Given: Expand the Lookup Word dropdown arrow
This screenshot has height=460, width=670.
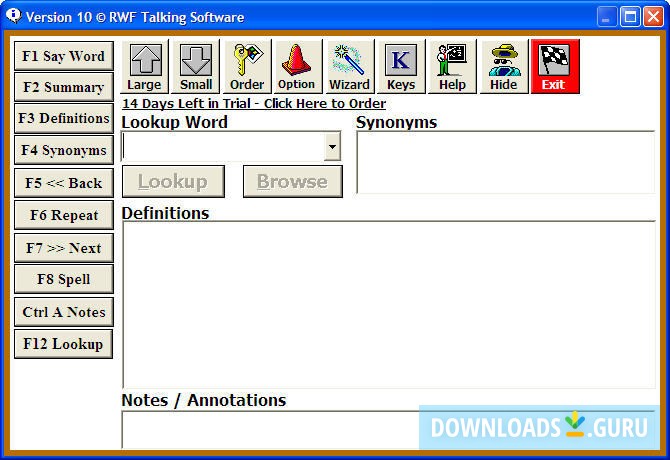Looking at the screenshot, I should pos(332,146).
